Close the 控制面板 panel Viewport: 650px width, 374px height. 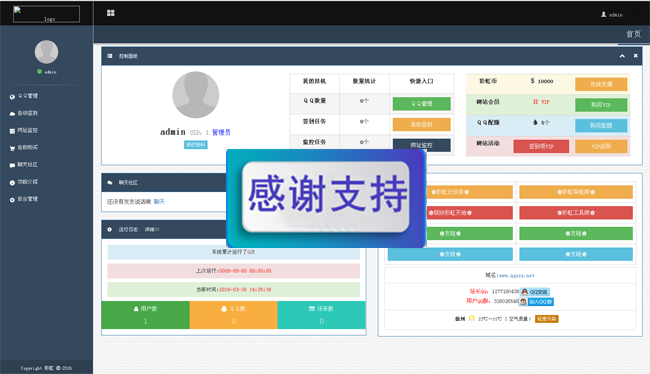(x=635, y=56)
